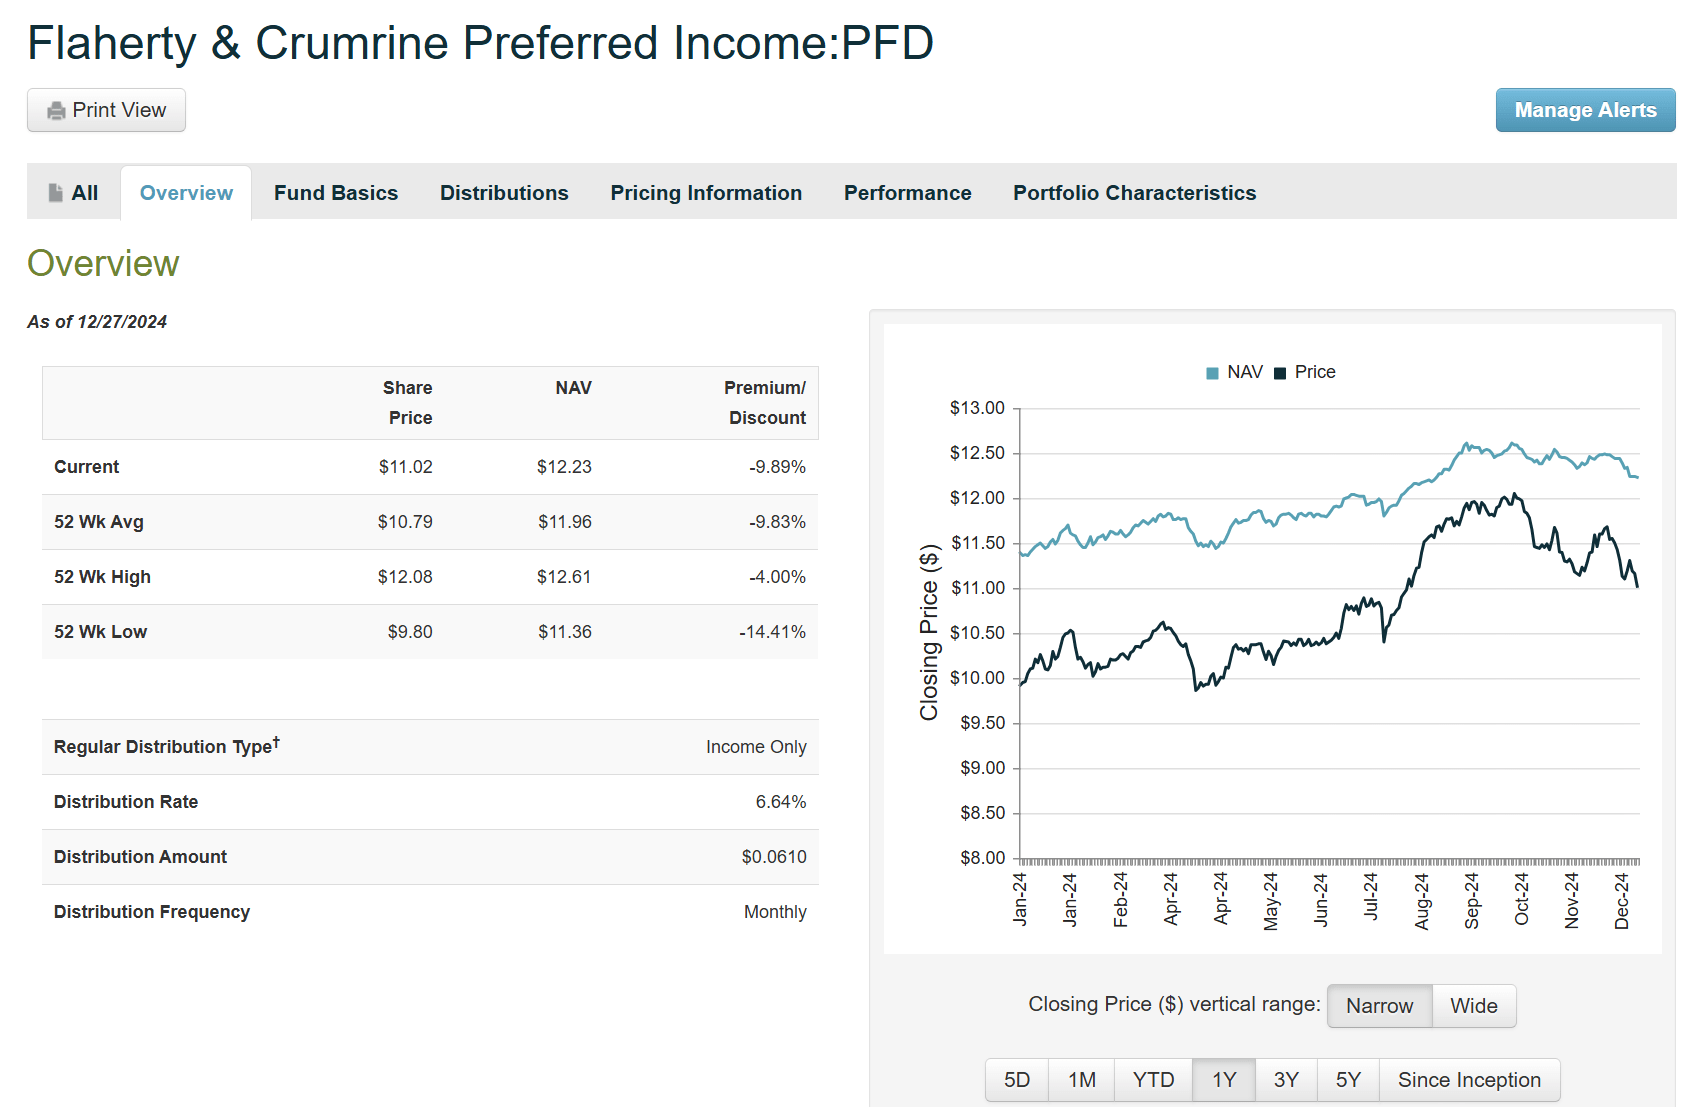This screenshot has width=1687, height=1107.
Task: Select Narrow vertical range for closing price
Action: pyautogui.click(x=1379, y=1006)
